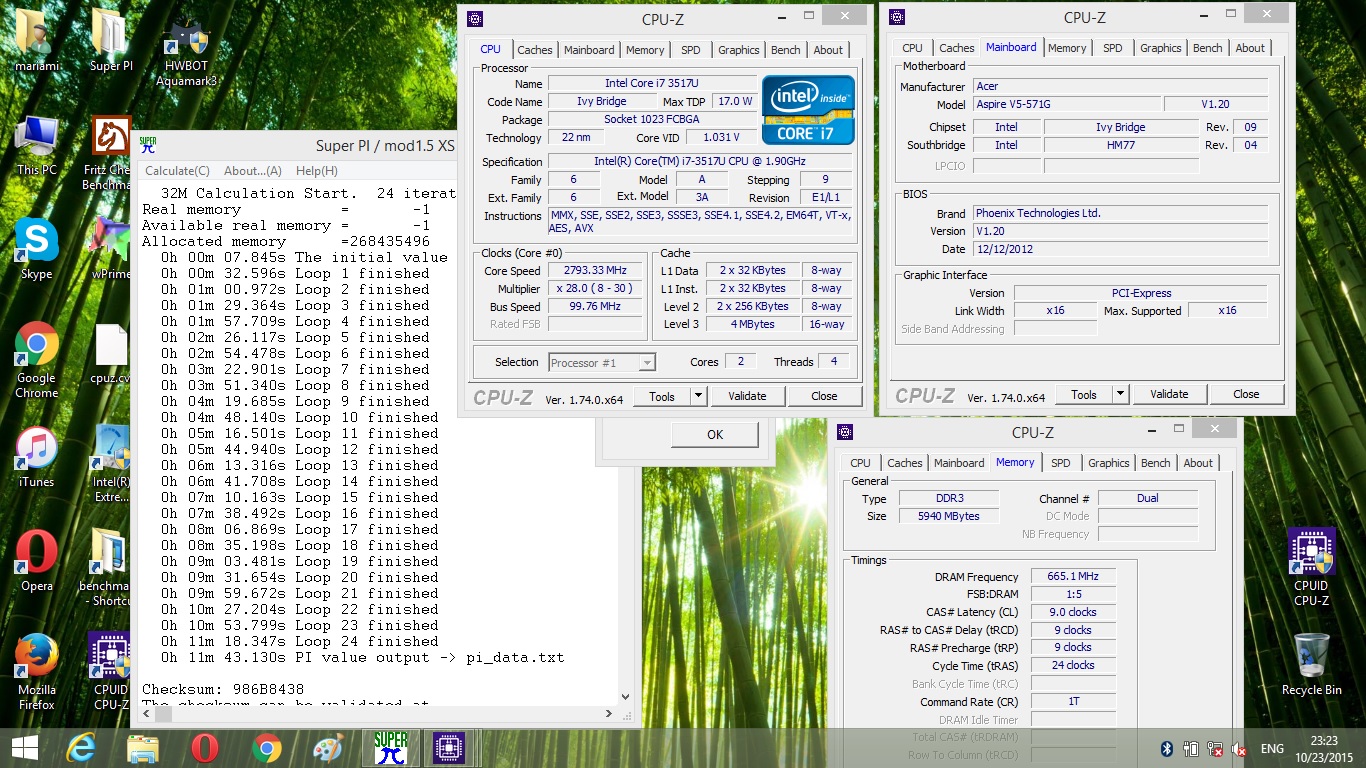Click Close button in Mainboard window
This screenshot has width=1366, height=768.
click(1246, 394)
